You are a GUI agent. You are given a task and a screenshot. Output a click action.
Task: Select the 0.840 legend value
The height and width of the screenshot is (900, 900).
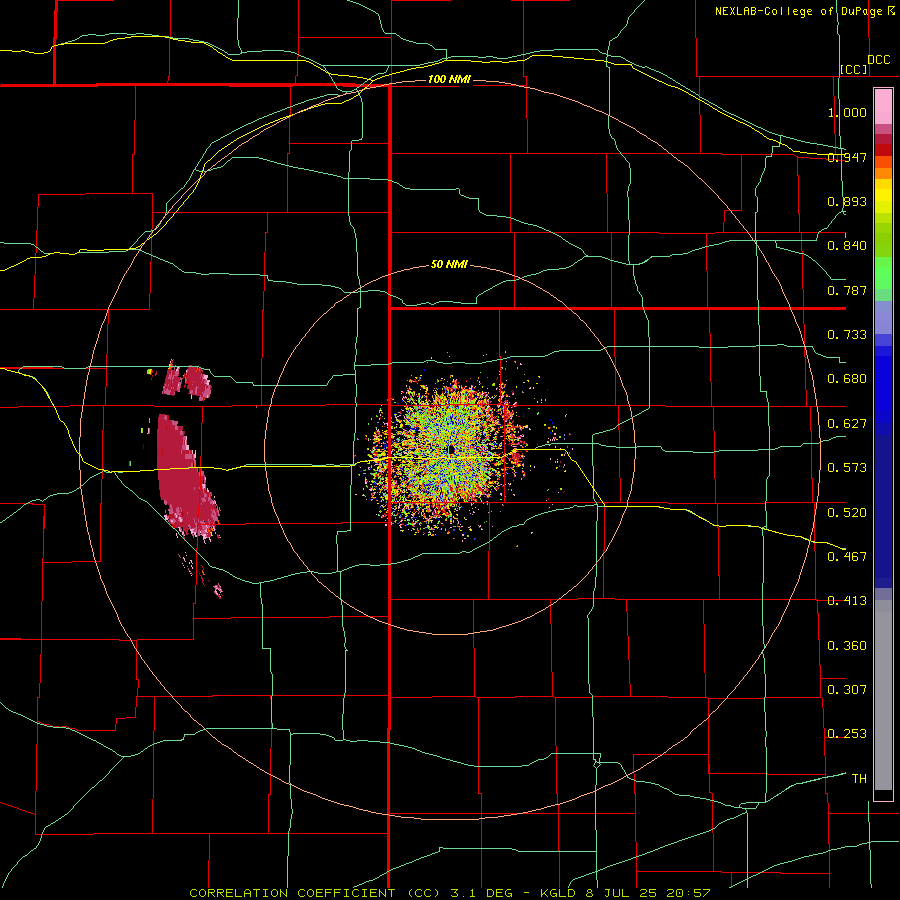pyautogui.click(x=847, y=246)
